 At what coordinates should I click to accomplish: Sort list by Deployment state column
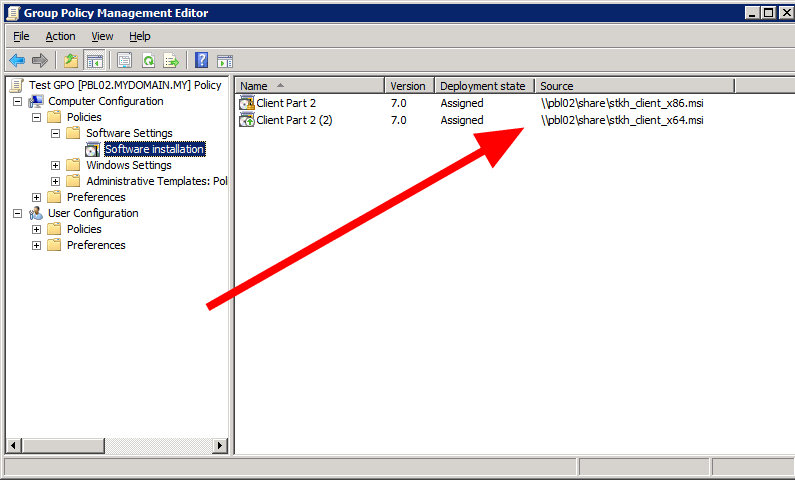(x=484, y=86)
